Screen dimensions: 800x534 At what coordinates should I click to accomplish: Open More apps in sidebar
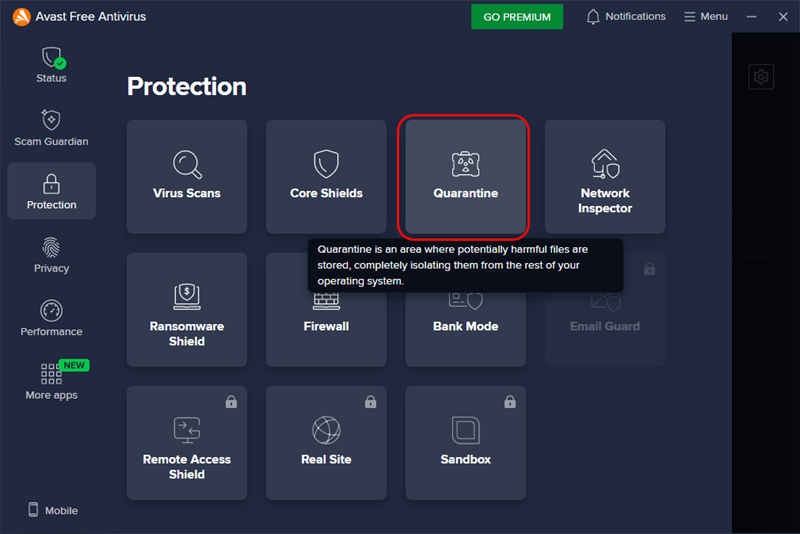point(51,381)
